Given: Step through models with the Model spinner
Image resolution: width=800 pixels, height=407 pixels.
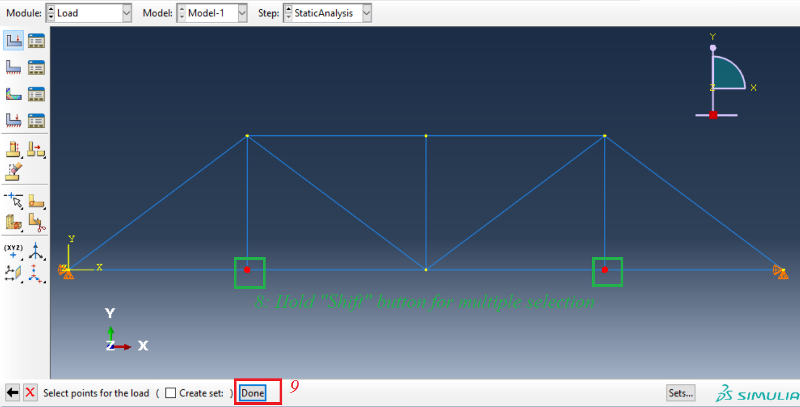Looking at the screenshot, I should 182,13.
